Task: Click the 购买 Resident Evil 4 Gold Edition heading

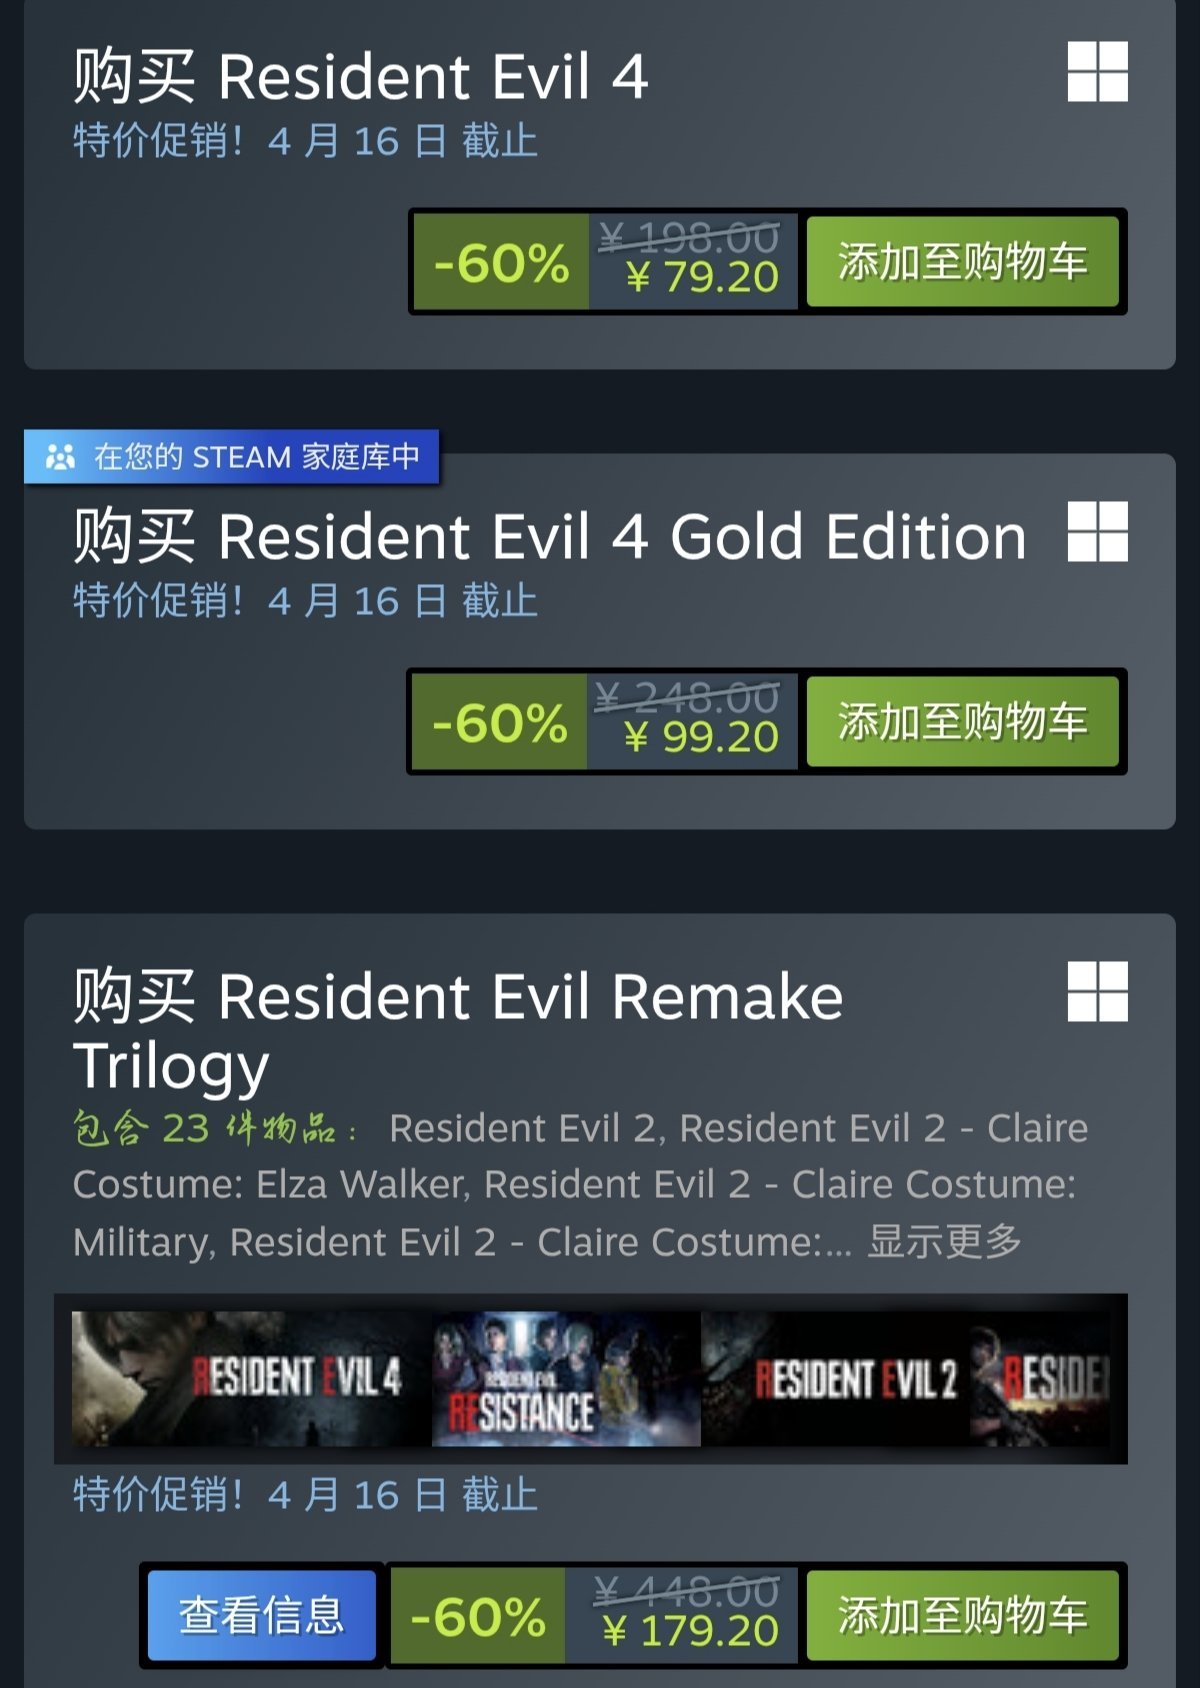Action: point(550,537)
